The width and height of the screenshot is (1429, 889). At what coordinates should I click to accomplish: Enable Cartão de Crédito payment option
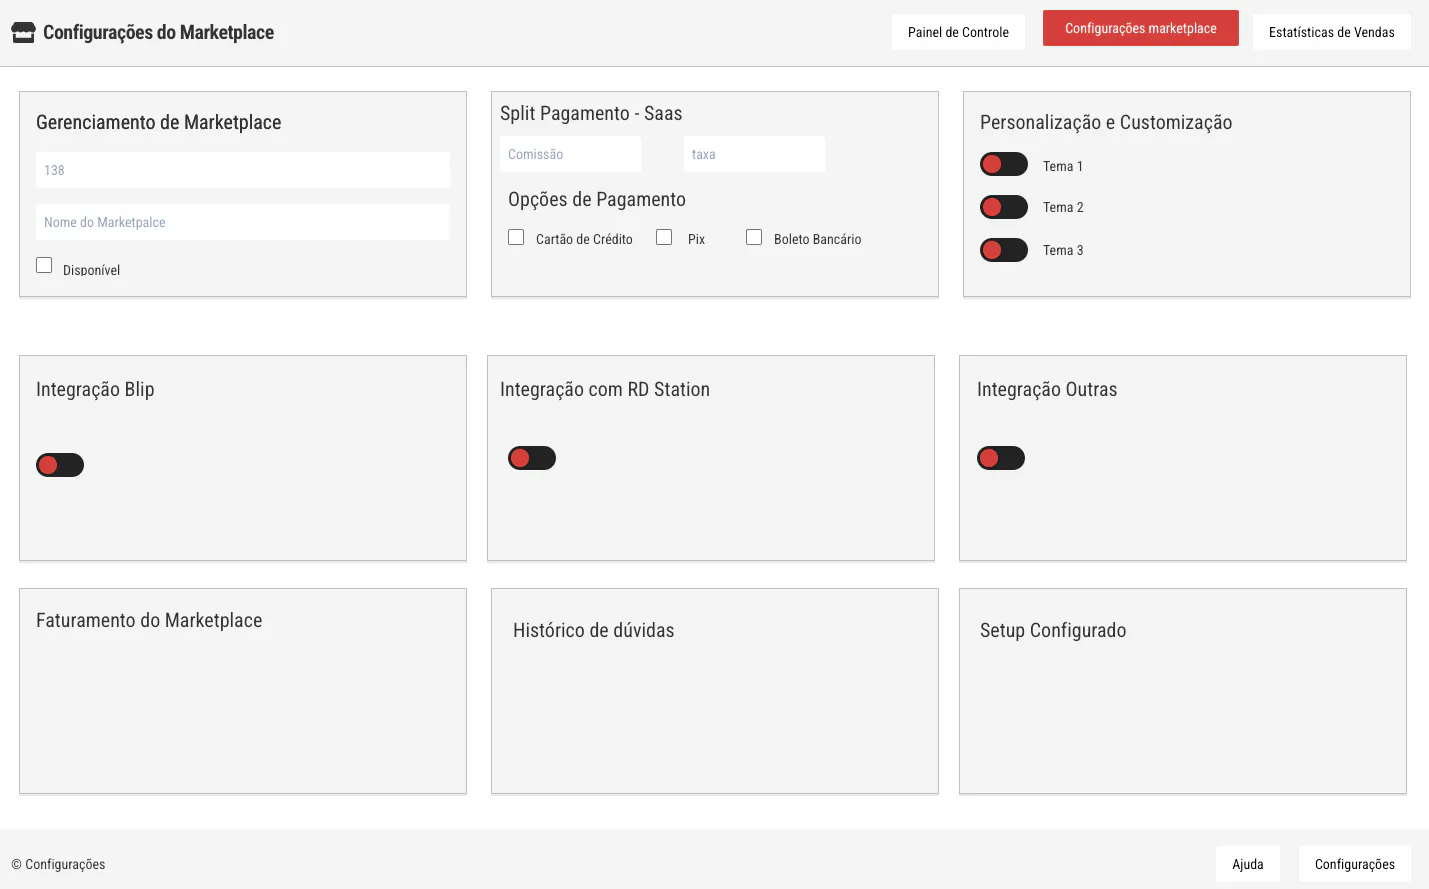click(x=516, y=237)
